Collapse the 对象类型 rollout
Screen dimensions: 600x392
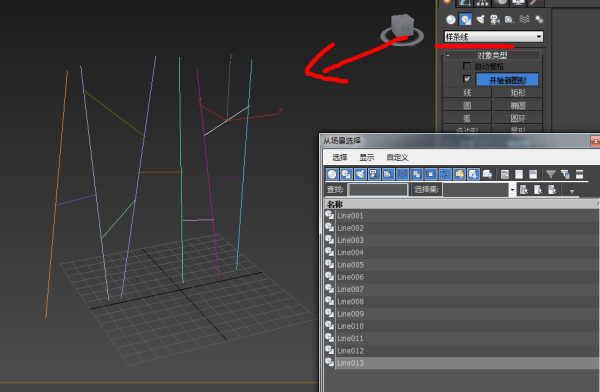point(492,55)
